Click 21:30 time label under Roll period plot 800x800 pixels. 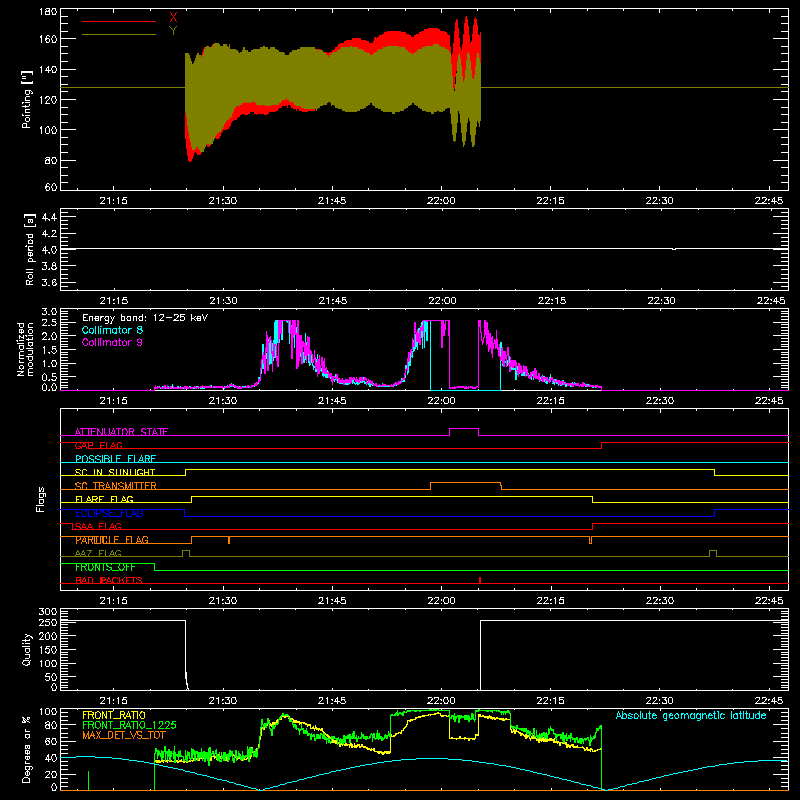tap(223, 301)
